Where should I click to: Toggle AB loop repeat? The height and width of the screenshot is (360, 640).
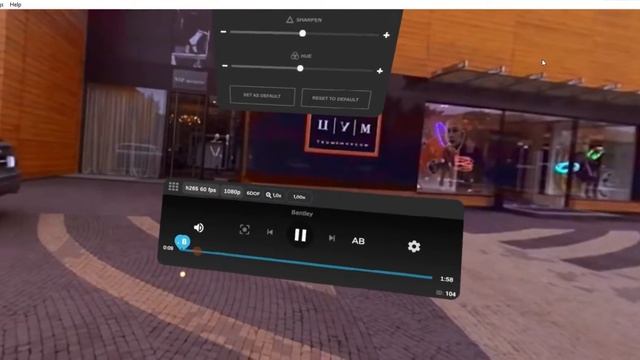(358, 241)
